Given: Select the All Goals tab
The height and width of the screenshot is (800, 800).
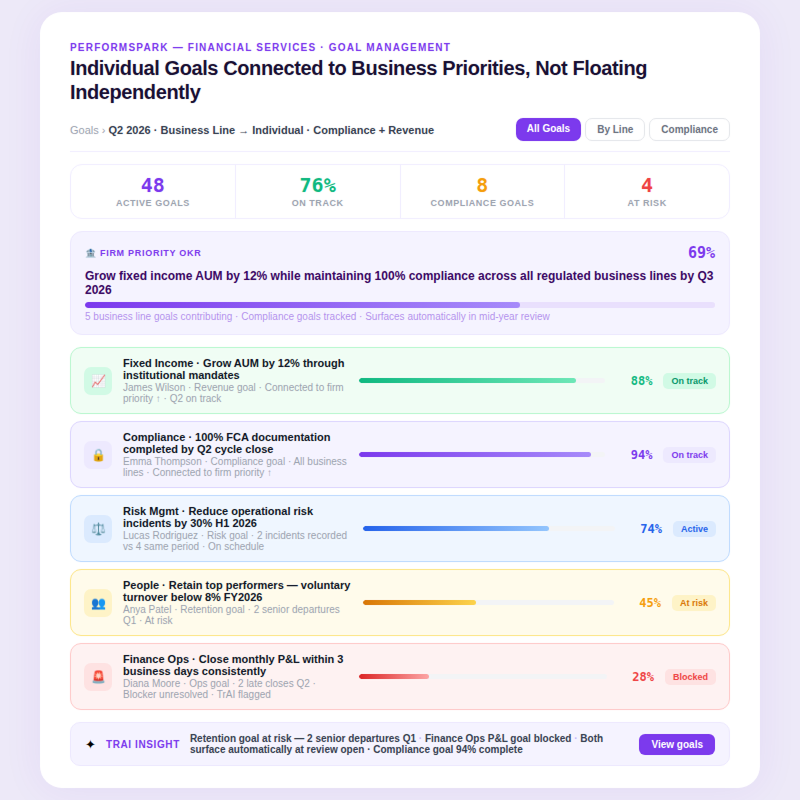Looking at the screenshot, I should click(x=548, y=129).
